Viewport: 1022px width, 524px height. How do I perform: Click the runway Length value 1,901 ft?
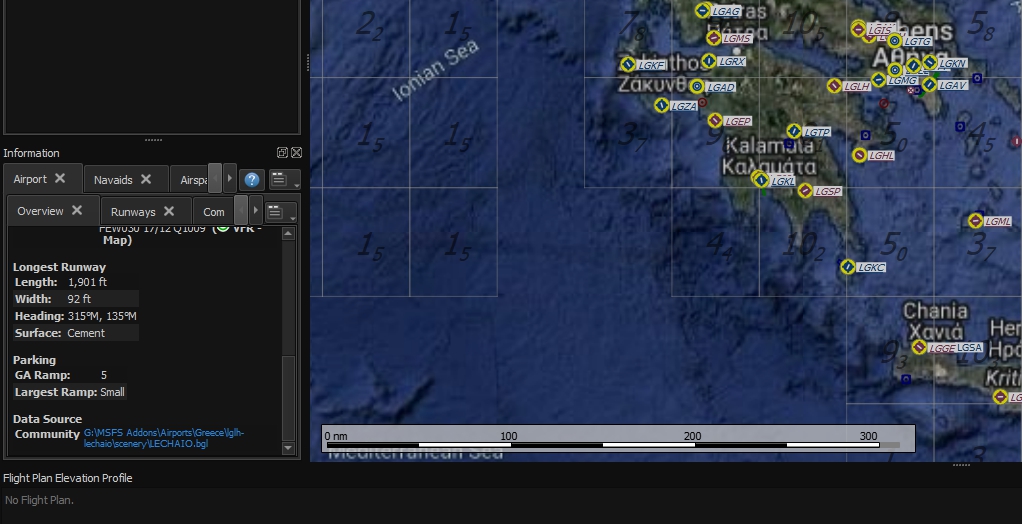[x=87, y=282]
